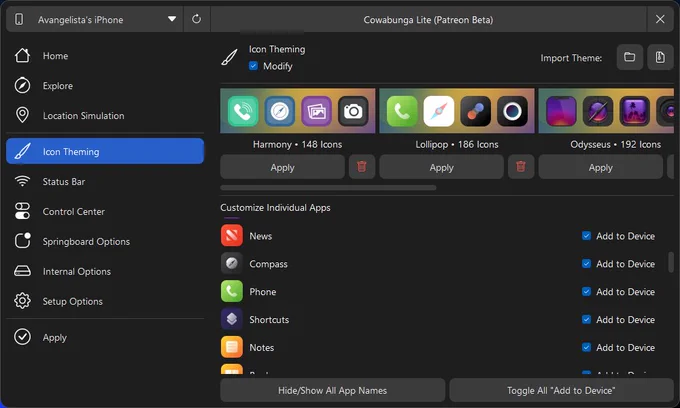Import theme from file icon

[x=660, y=57]
